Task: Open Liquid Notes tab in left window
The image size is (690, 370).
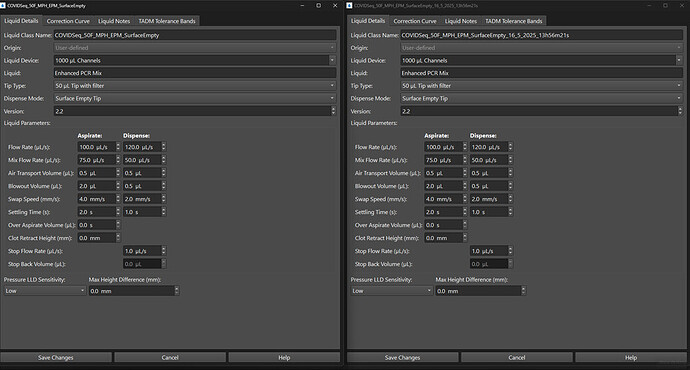Action: [x=114, y=21]
